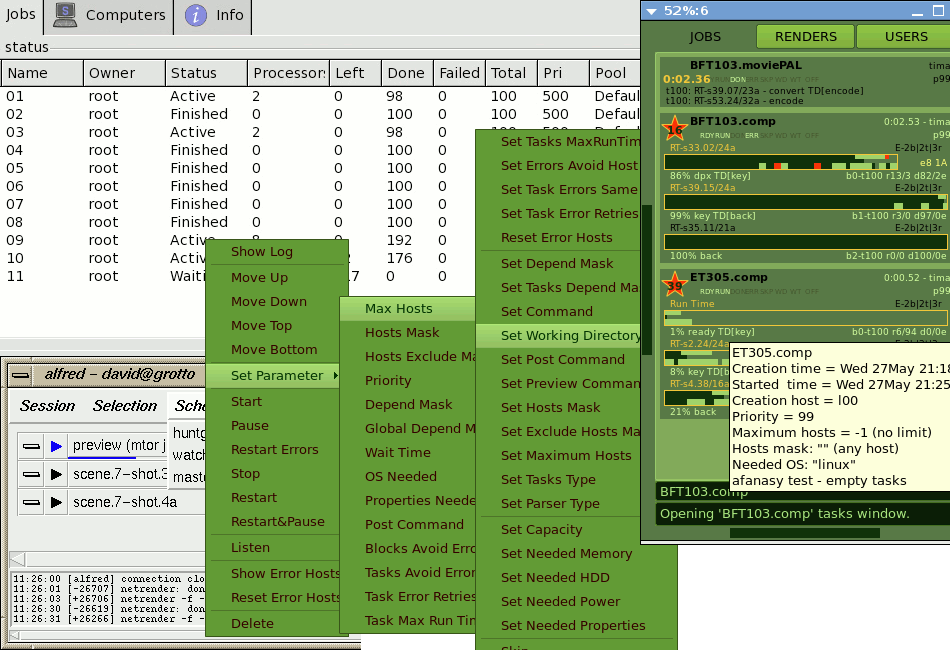Click the star icon beside ET305.comp
This screenshot has height=650, width=950.
point(674,284)
